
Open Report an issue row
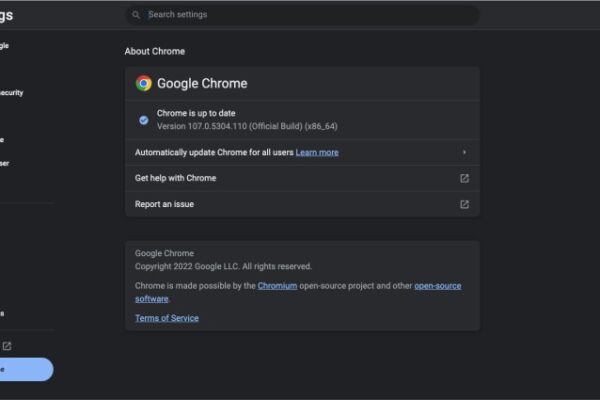(302, 204)
